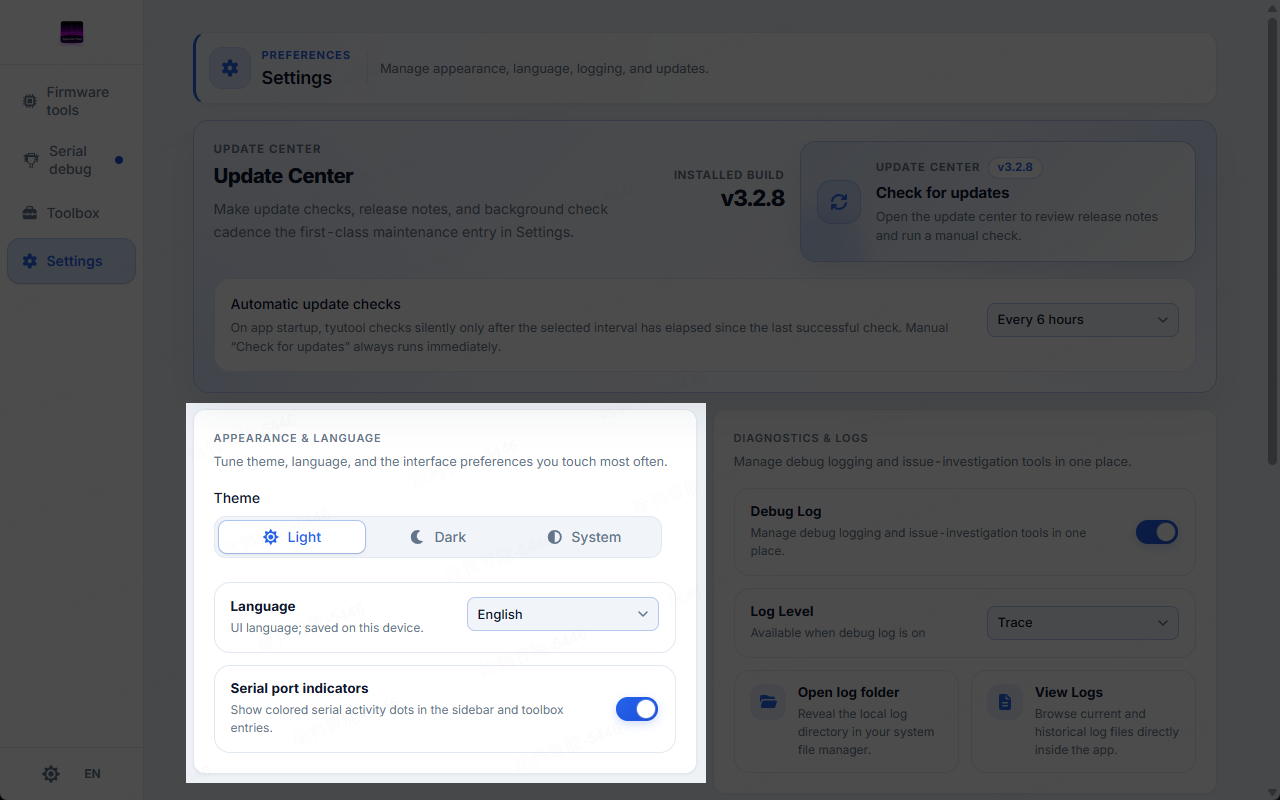The height and width of the screenshot is (800, 1280).
Task: Click the sun icon on the Light theme
Action: (x=271, y=537)
